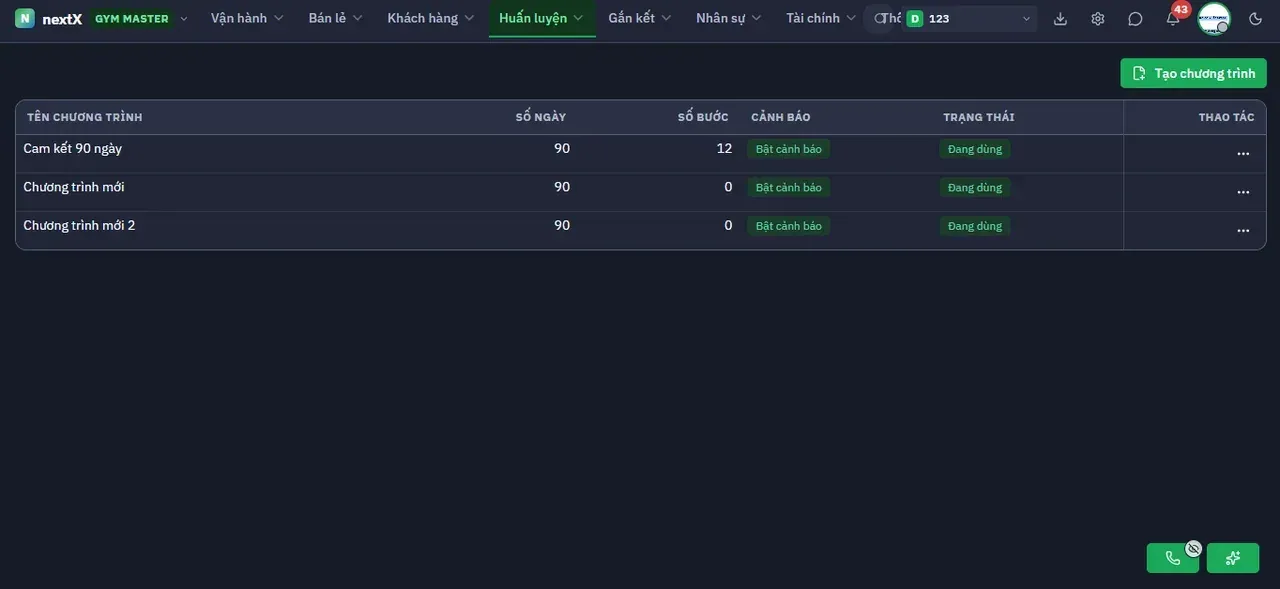The height and width of the screenshot is (589, 1280).
Task: Click Bật cảnh báo badge for Cam kết 90 ngày
Action: click(x=789, y=149)
